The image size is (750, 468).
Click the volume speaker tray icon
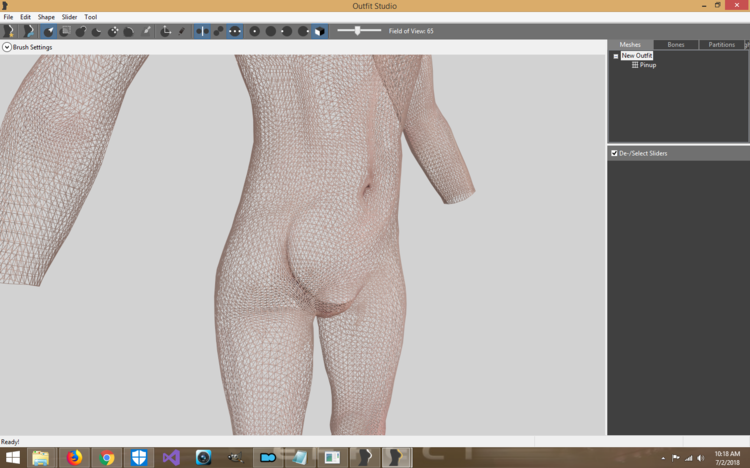pos(701,458)
